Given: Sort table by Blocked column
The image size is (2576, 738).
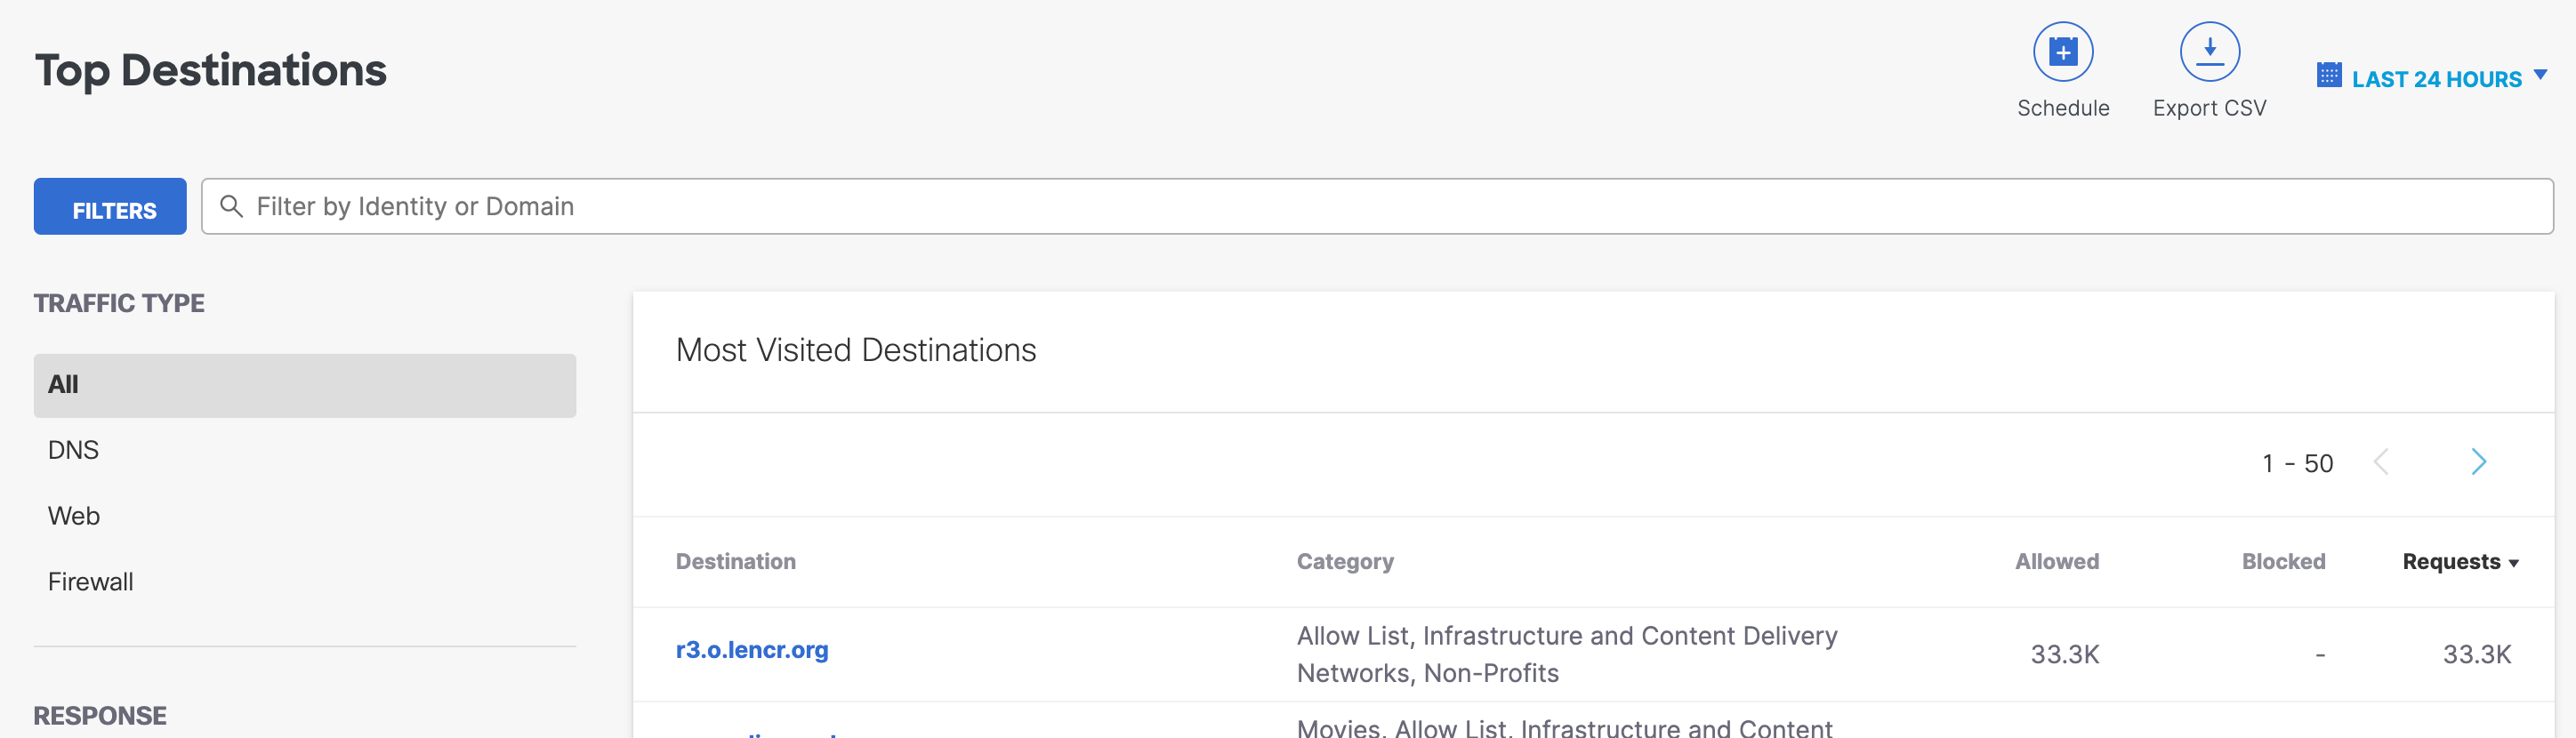Looking at the screenshot, I should pyautogui.click(x=2283, y=562).
